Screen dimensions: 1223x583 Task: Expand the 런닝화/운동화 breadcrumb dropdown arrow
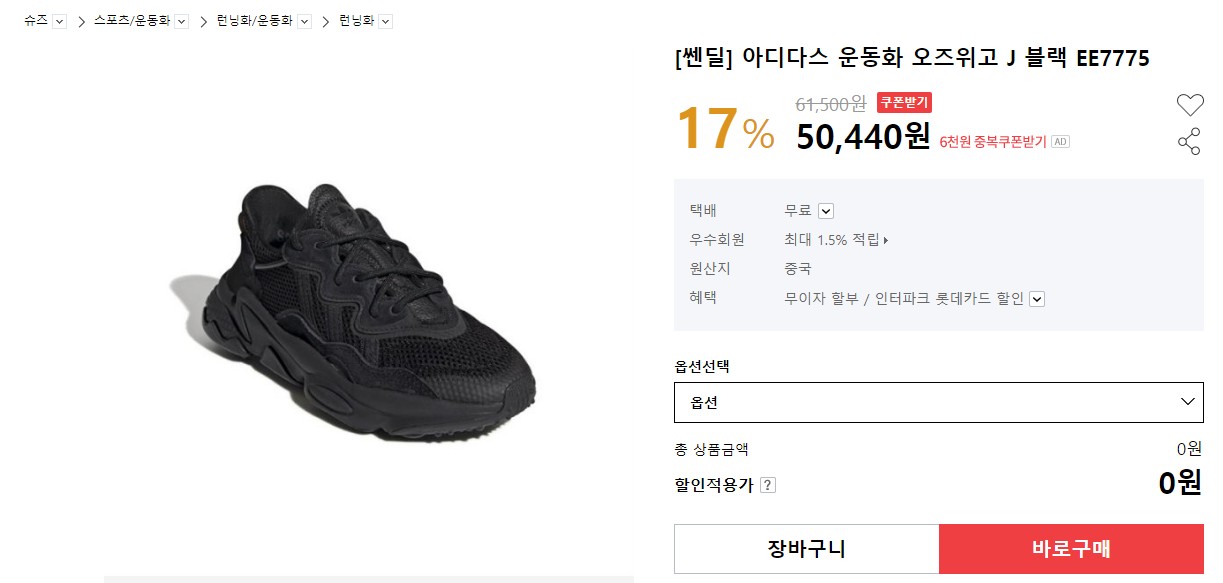click(304, 21)
